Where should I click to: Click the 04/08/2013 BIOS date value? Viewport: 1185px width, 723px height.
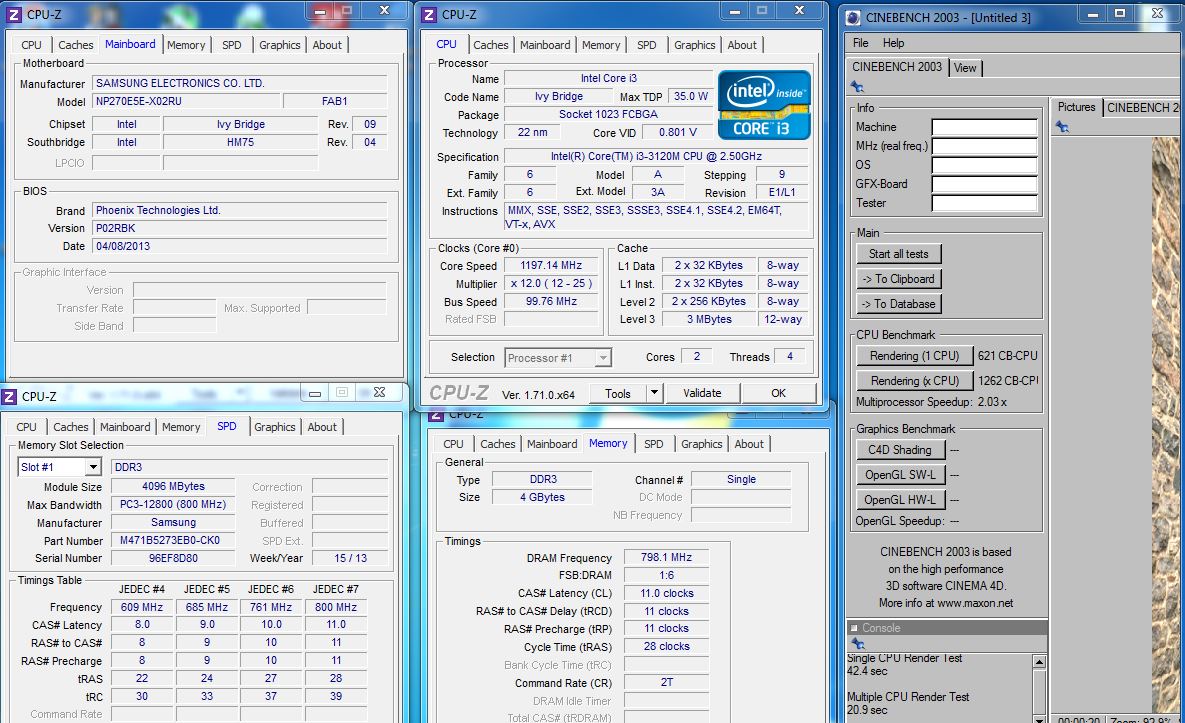click(x=240, y=246)
